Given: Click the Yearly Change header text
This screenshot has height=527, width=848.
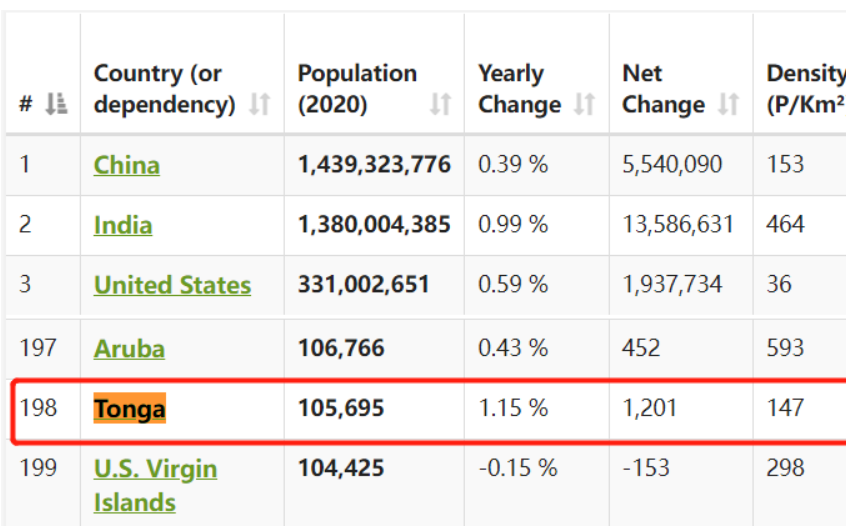Looking at the screenshot, I should (x=519, y=88).
